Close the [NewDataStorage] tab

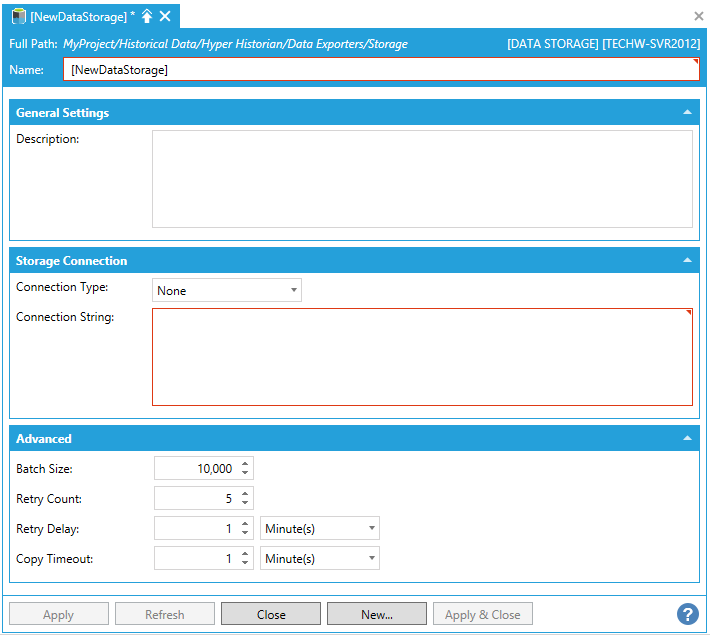165,16
